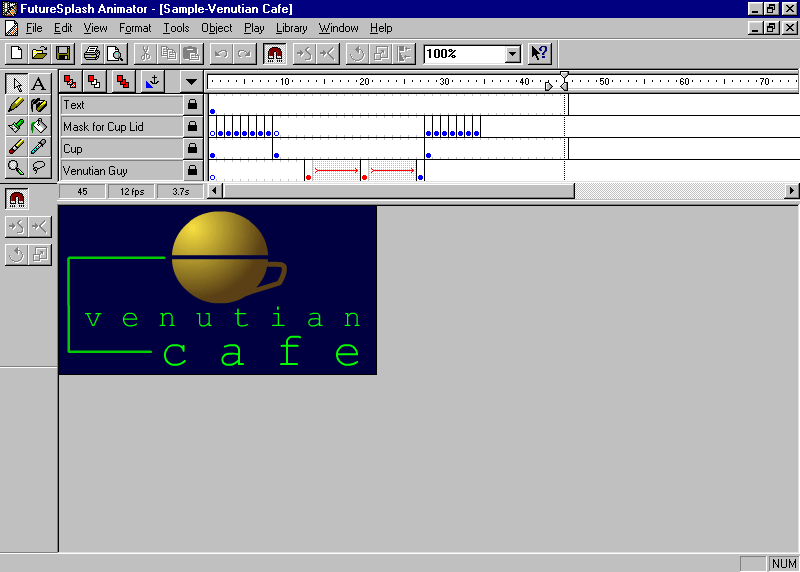Open the Window menu
800x572 pixels.
pyautogui.click(x=338, y=28)
